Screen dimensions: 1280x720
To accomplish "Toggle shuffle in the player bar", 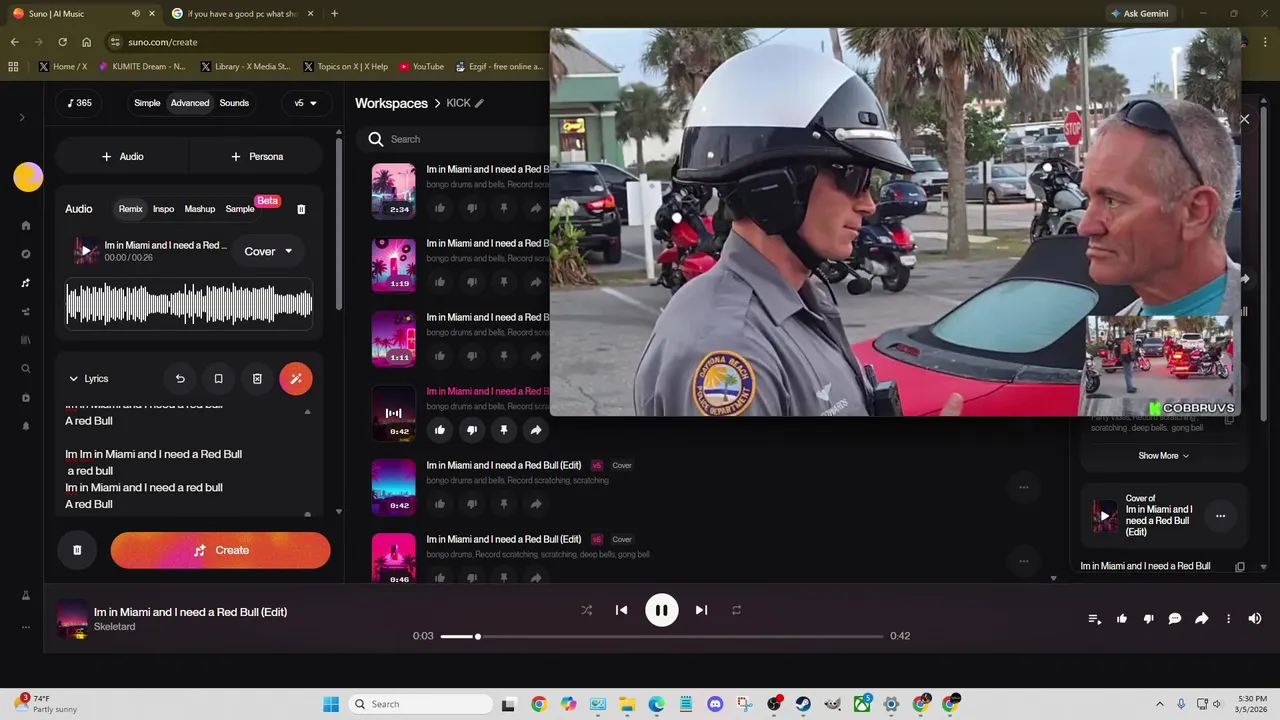I will 587,610.
